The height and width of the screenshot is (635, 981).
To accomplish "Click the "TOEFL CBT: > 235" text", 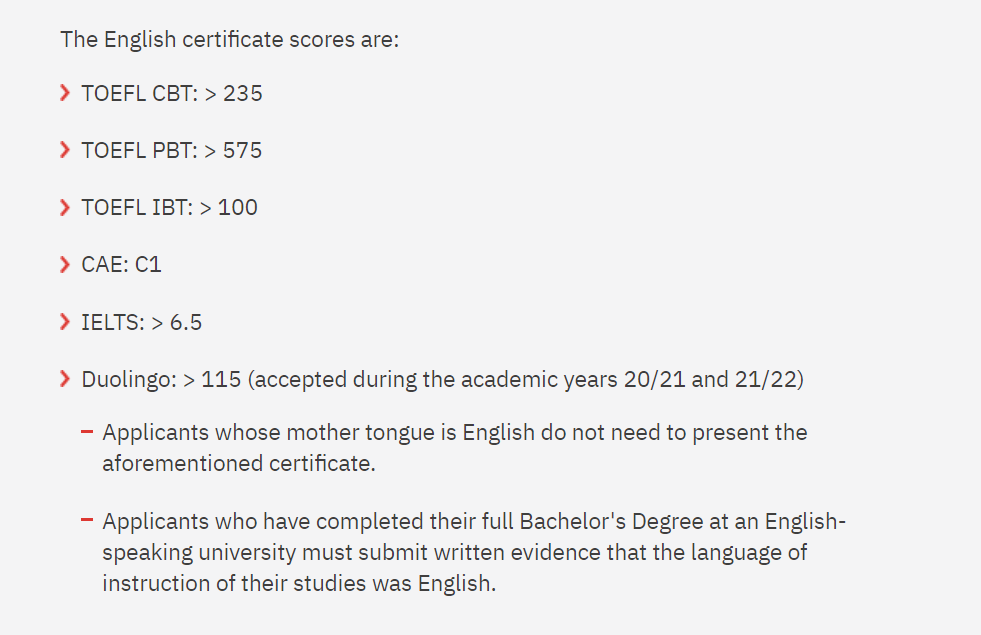I will tap(172, 93).
